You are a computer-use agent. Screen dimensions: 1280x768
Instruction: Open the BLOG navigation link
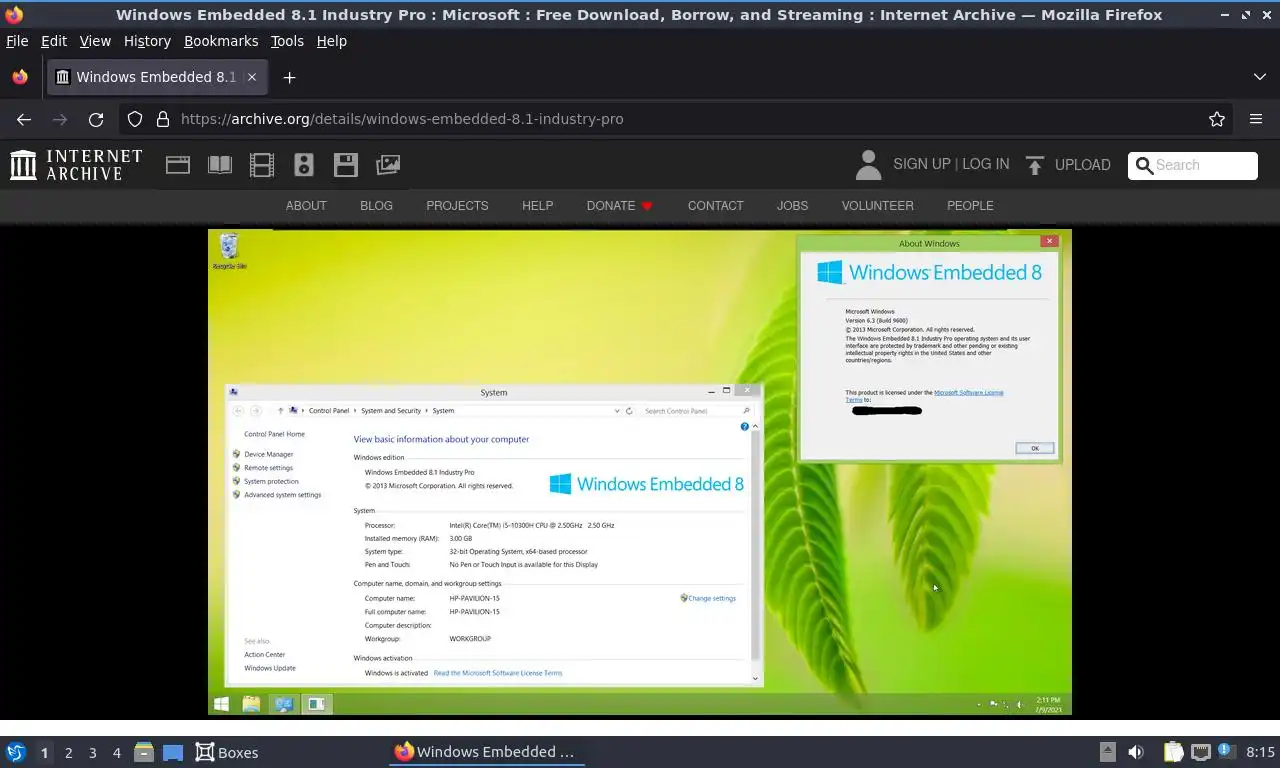click(376, 206)
